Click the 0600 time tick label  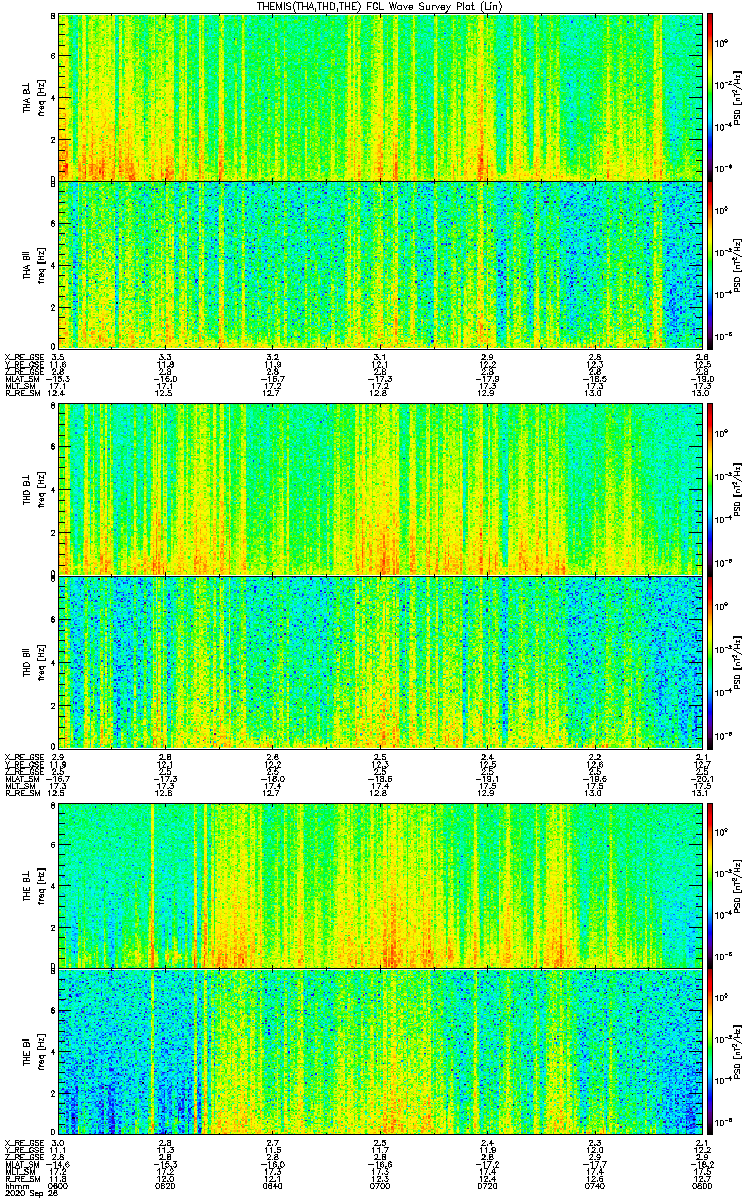pyautogui.click(x=58, y=1185)
